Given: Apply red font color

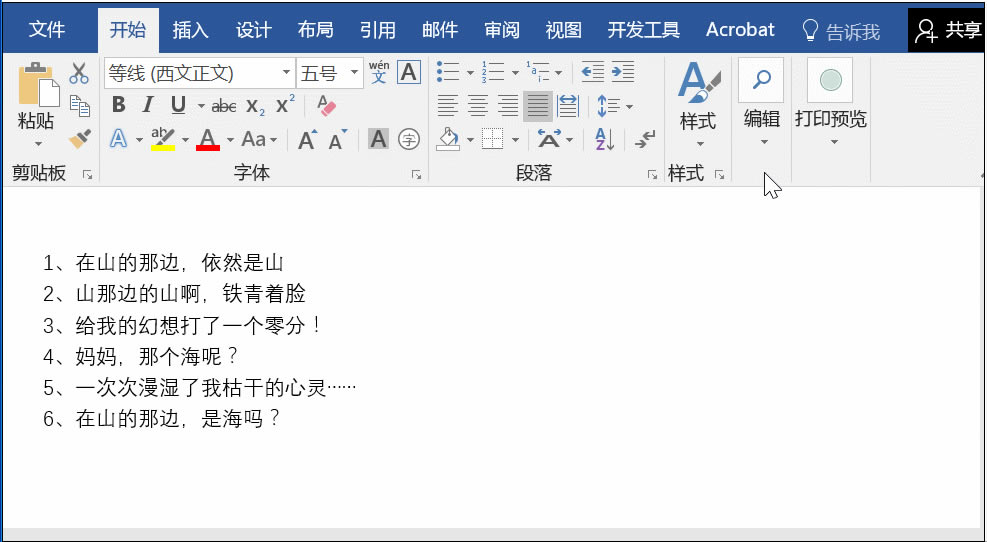Looking at the screenshot, I should (x=208, y=138).
